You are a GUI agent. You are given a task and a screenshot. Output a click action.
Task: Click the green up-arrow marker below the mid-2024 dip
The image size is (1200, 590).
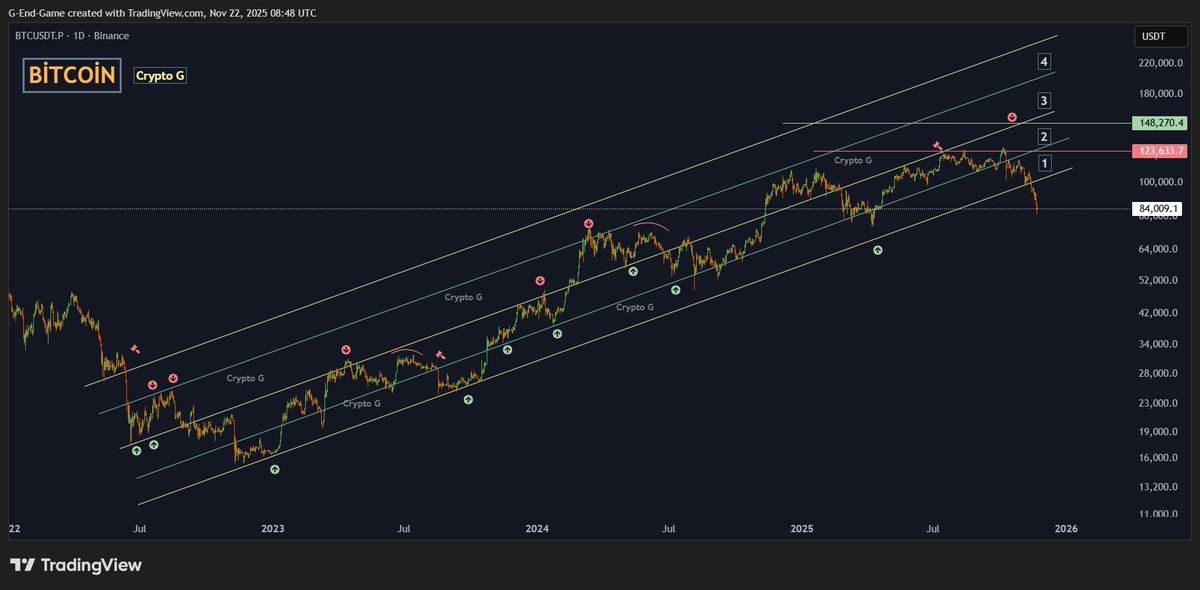coord(675,291)
